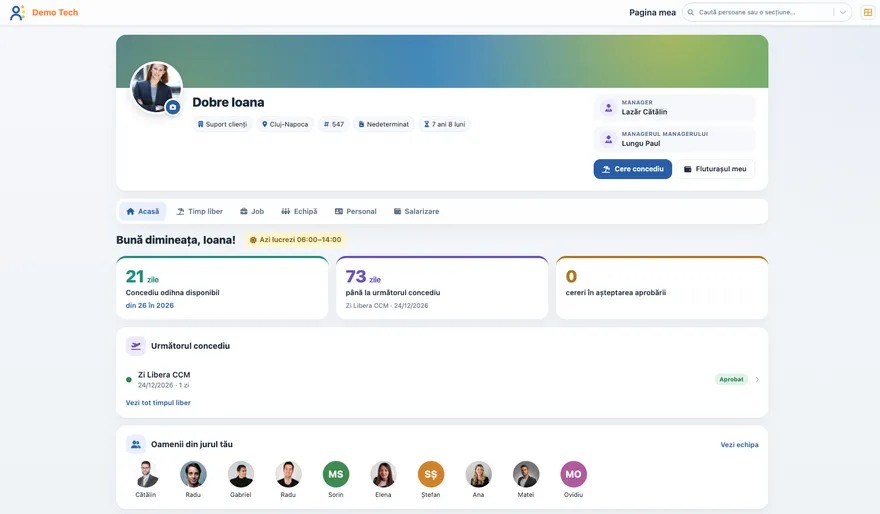Open the Timp liber tab
The height and width of the screenshot is (514, 880).
pos(200,212)
